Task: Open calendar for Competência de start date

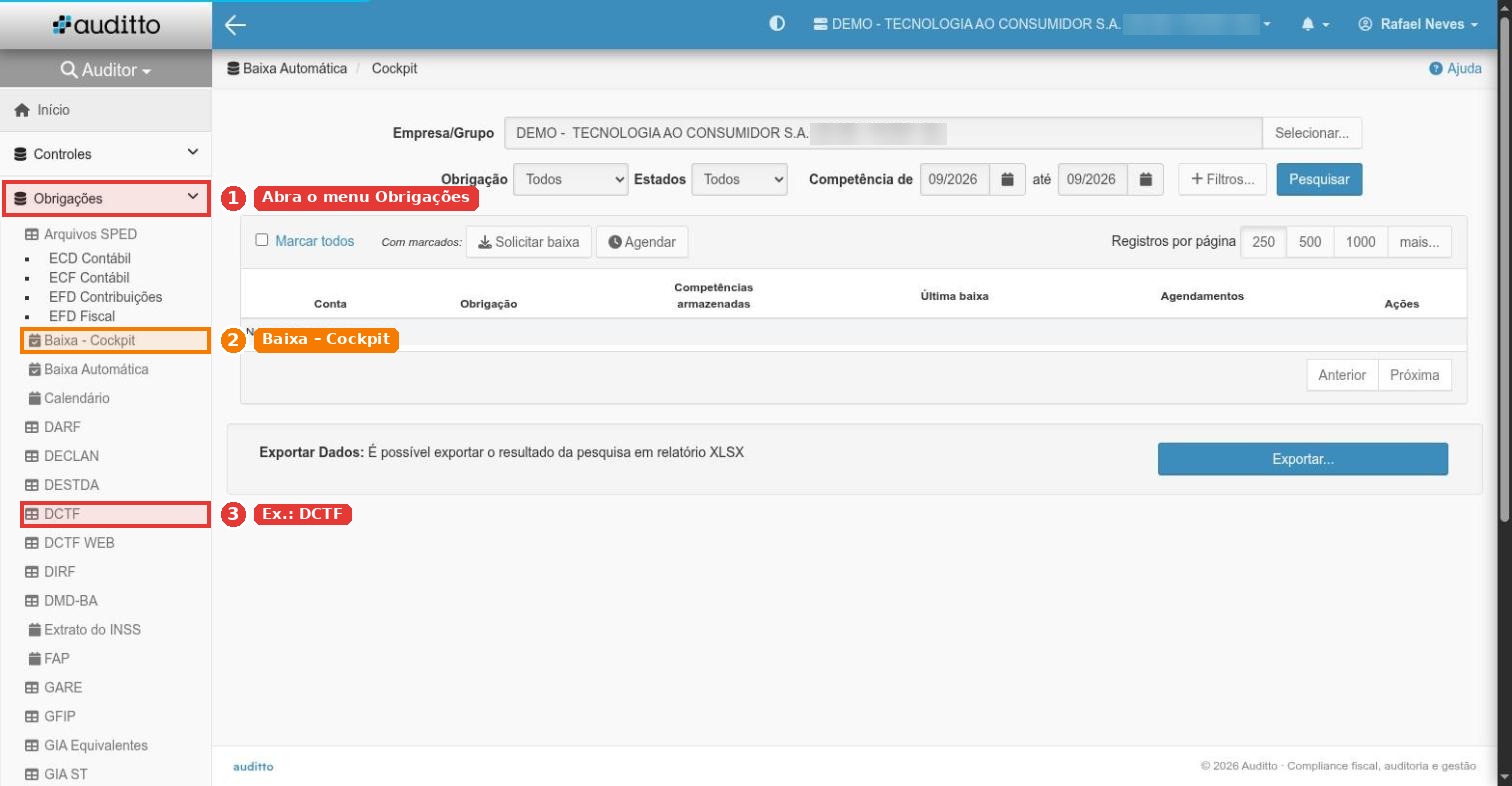Action: coord(1007,180)
